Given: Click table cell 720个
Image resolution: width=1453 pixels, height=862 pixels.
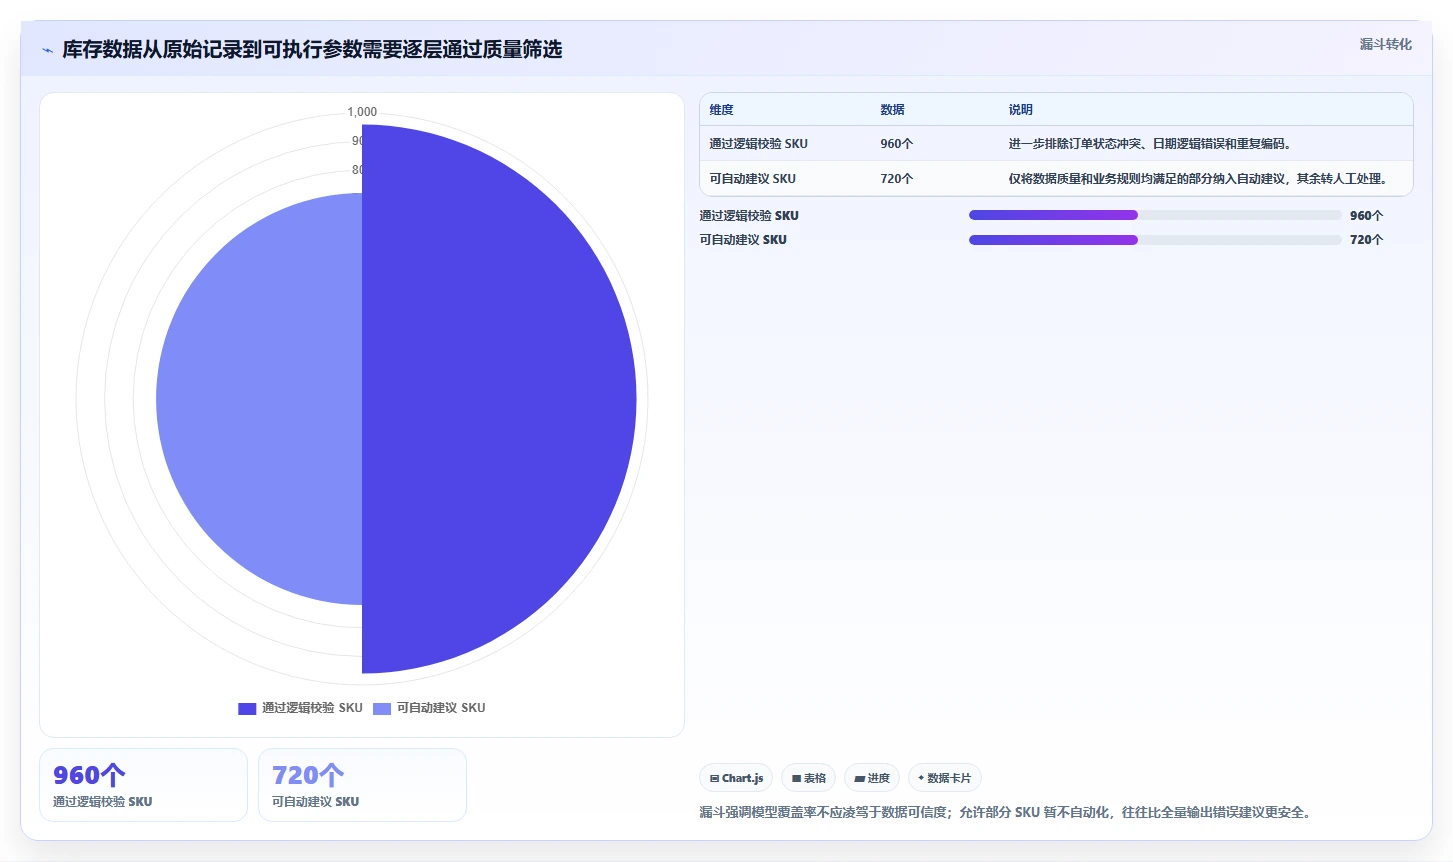Looking at the screenshot, I should [x=896, y=179].
